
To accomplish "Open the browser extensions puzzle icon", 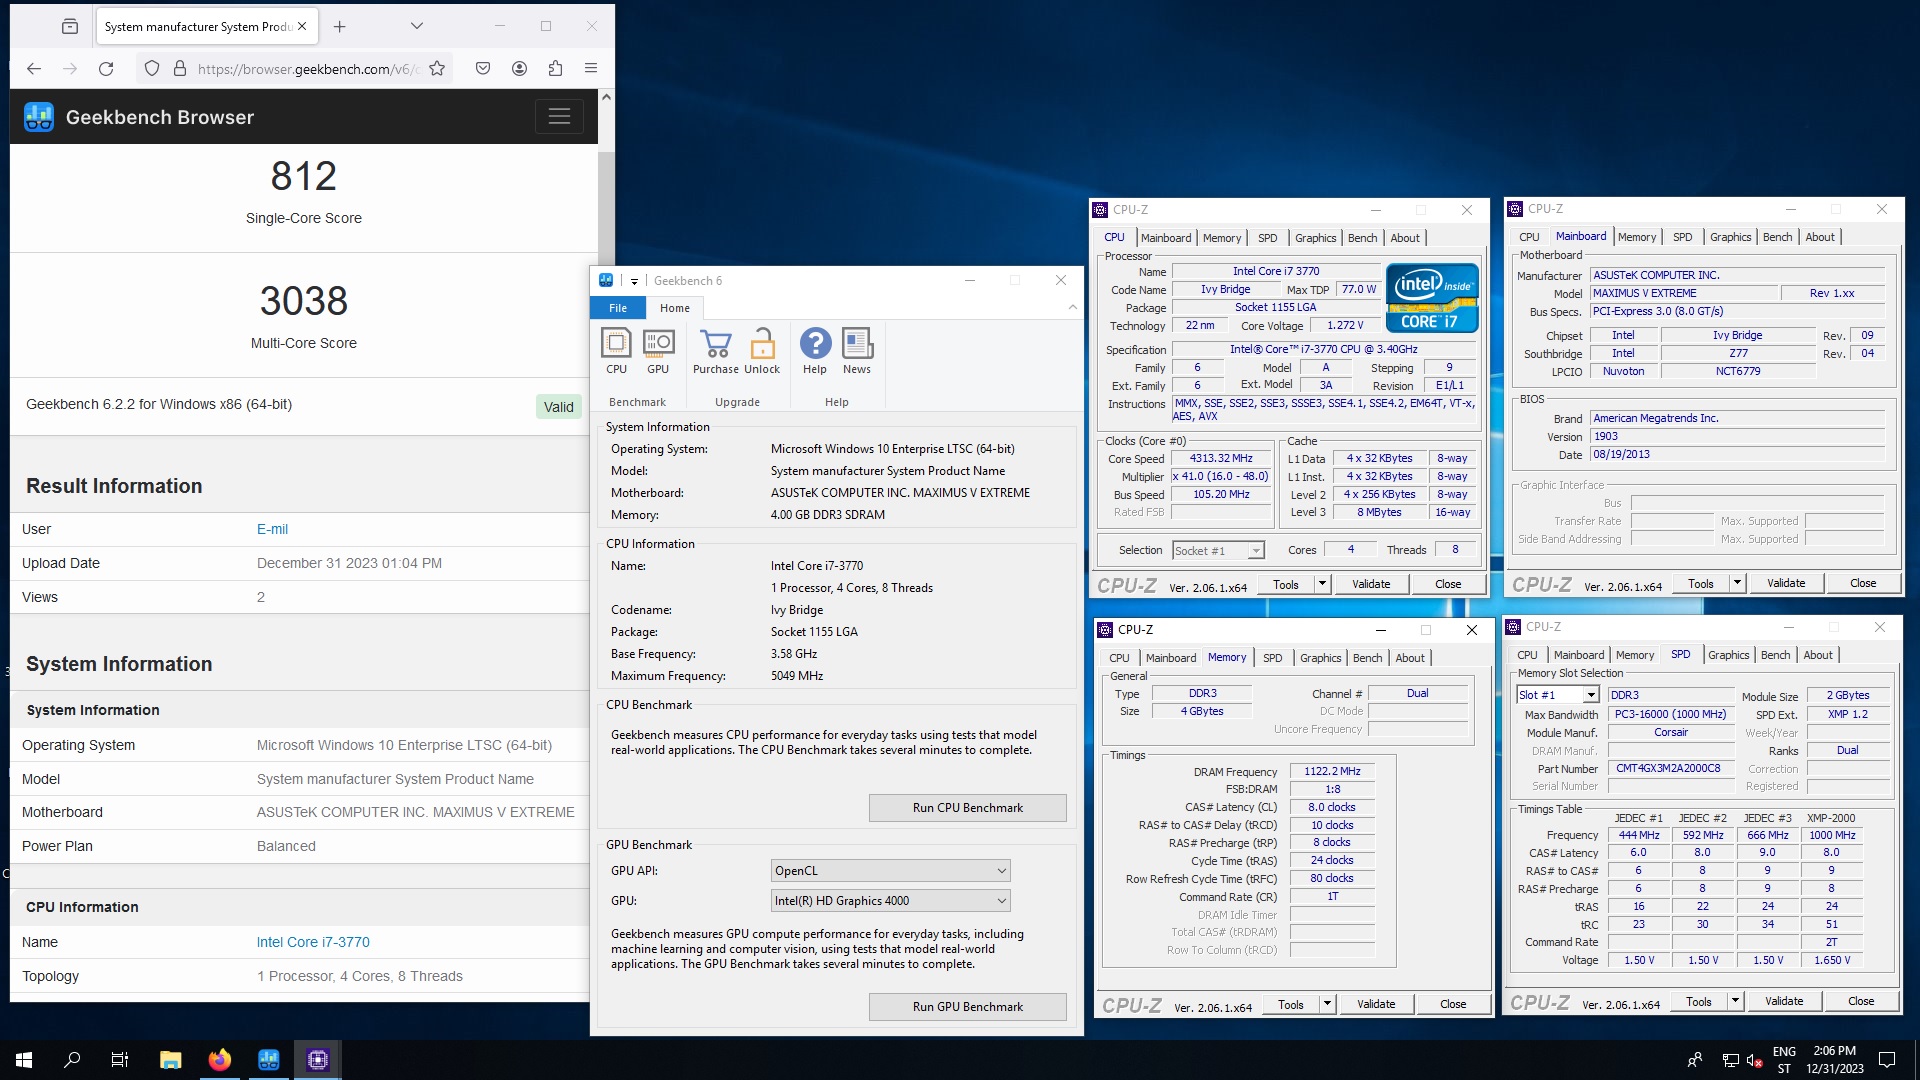I will click(555, 68).
